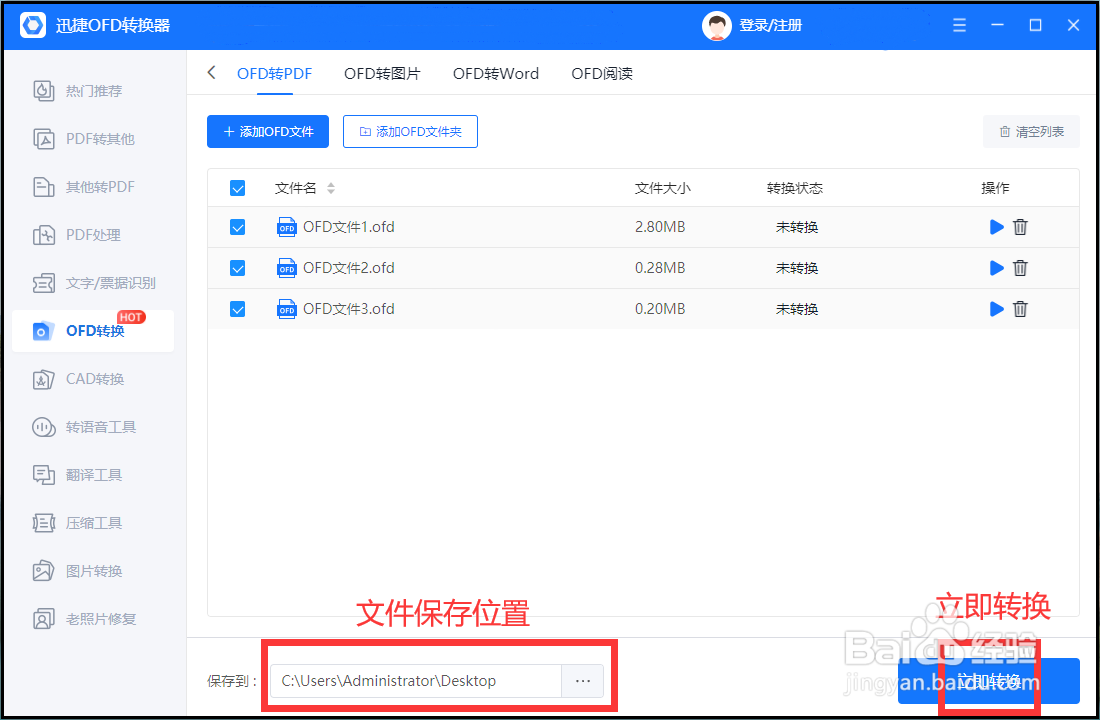Image resolution: width=1100 pixels, height=720 pixels.
Task: Delete OFD文件3.ofd using trash icon
Action: click(x=1021, y=309)
